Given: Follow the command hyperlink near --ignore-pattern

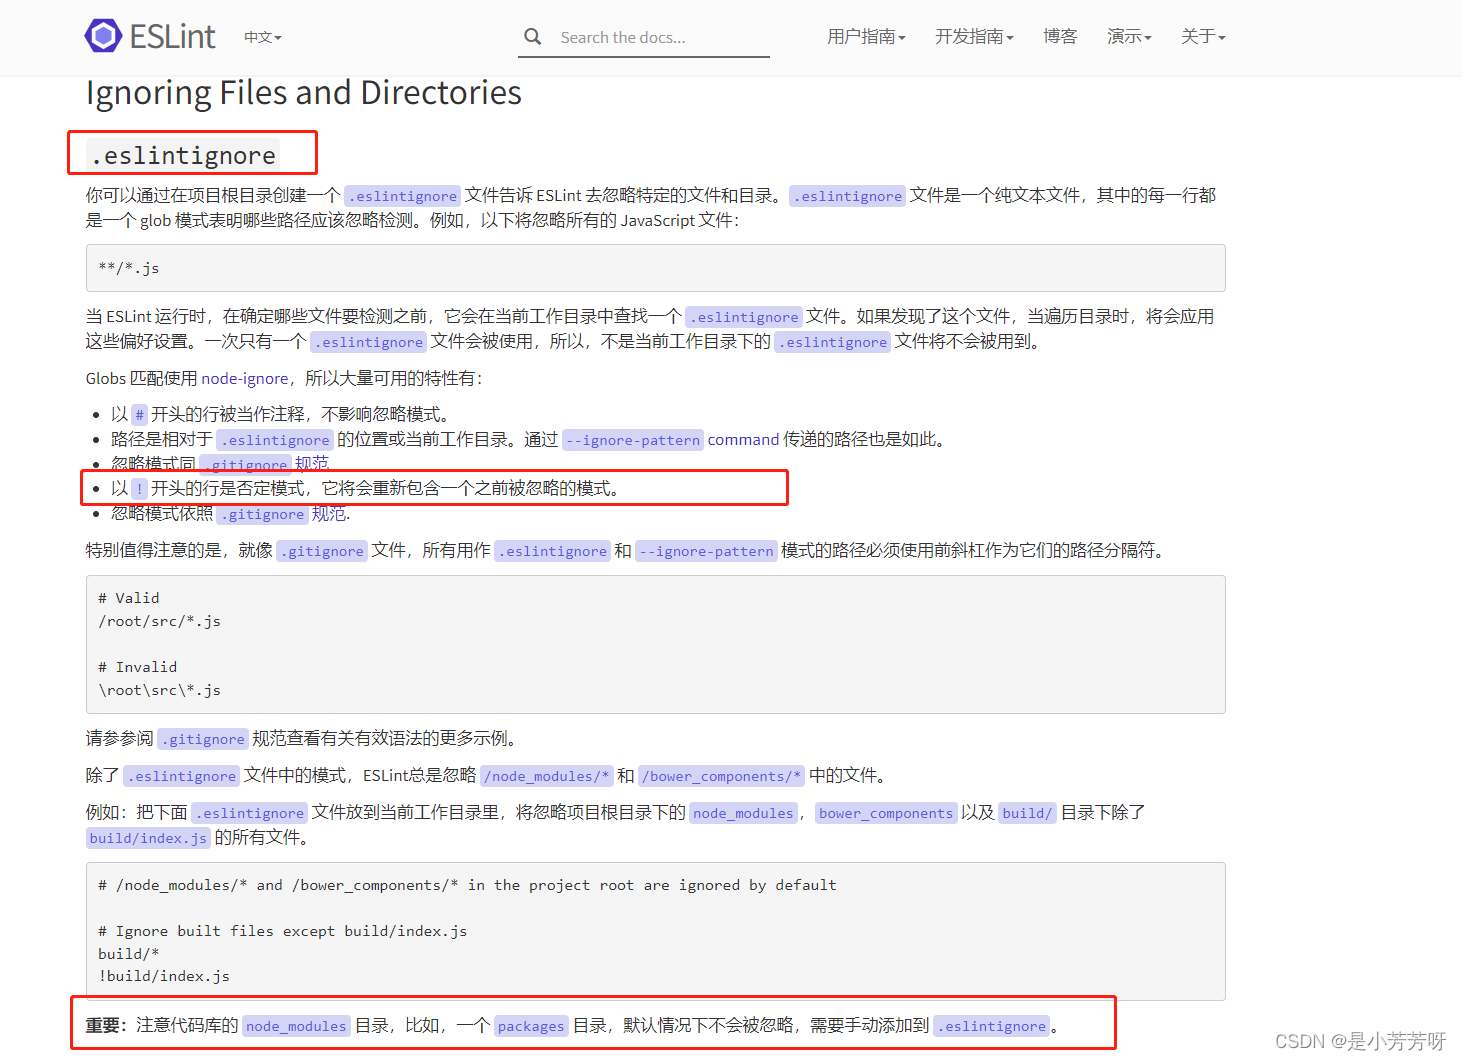Looking at the screenshot, I should click(743, 439).
